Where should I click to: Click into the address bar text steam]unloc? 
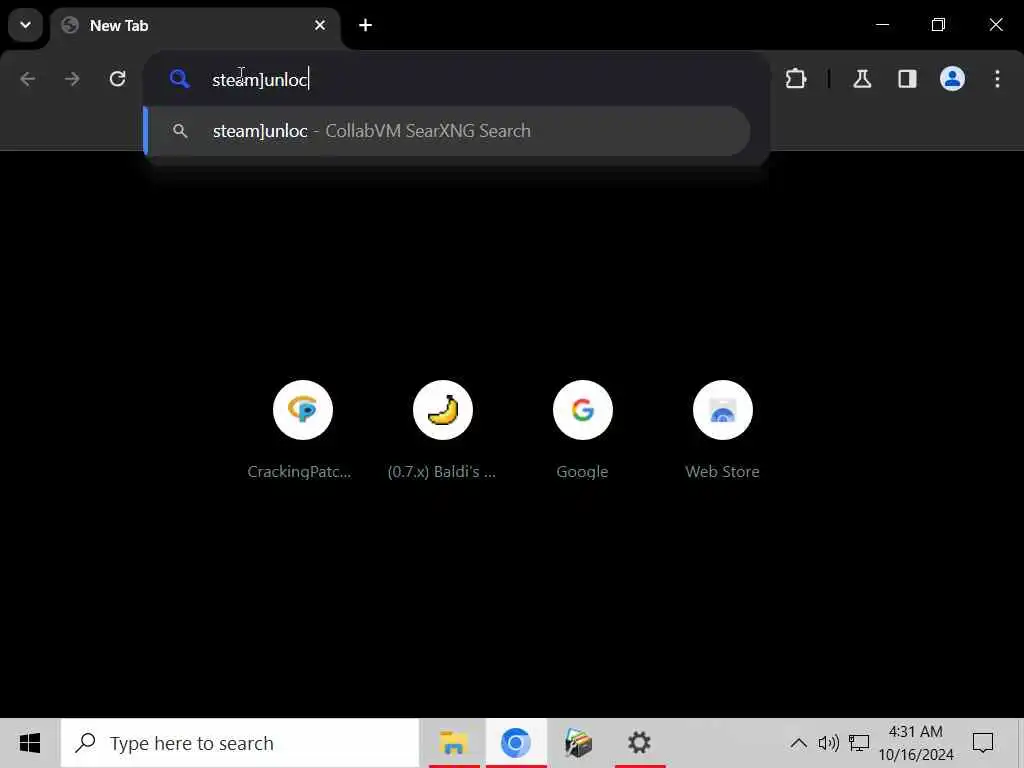pos(260,80)
